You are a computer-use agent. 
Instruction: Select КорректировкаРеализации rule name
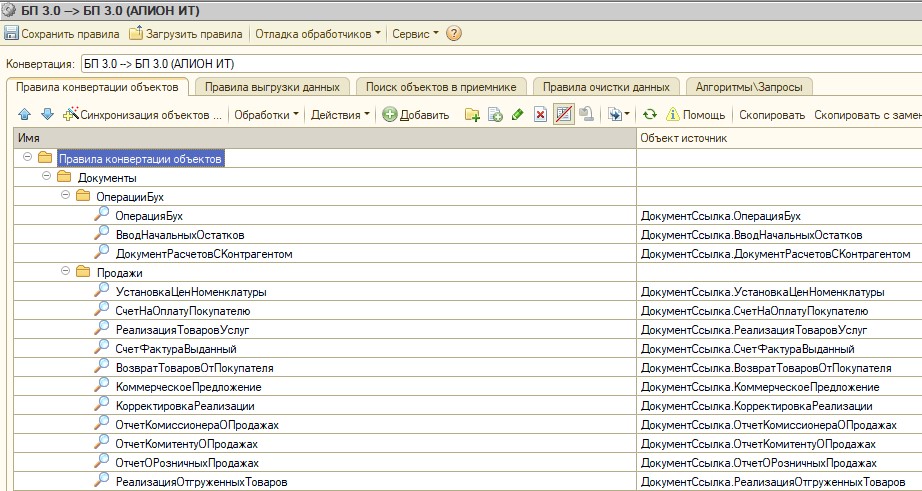[x=185, y=406]
